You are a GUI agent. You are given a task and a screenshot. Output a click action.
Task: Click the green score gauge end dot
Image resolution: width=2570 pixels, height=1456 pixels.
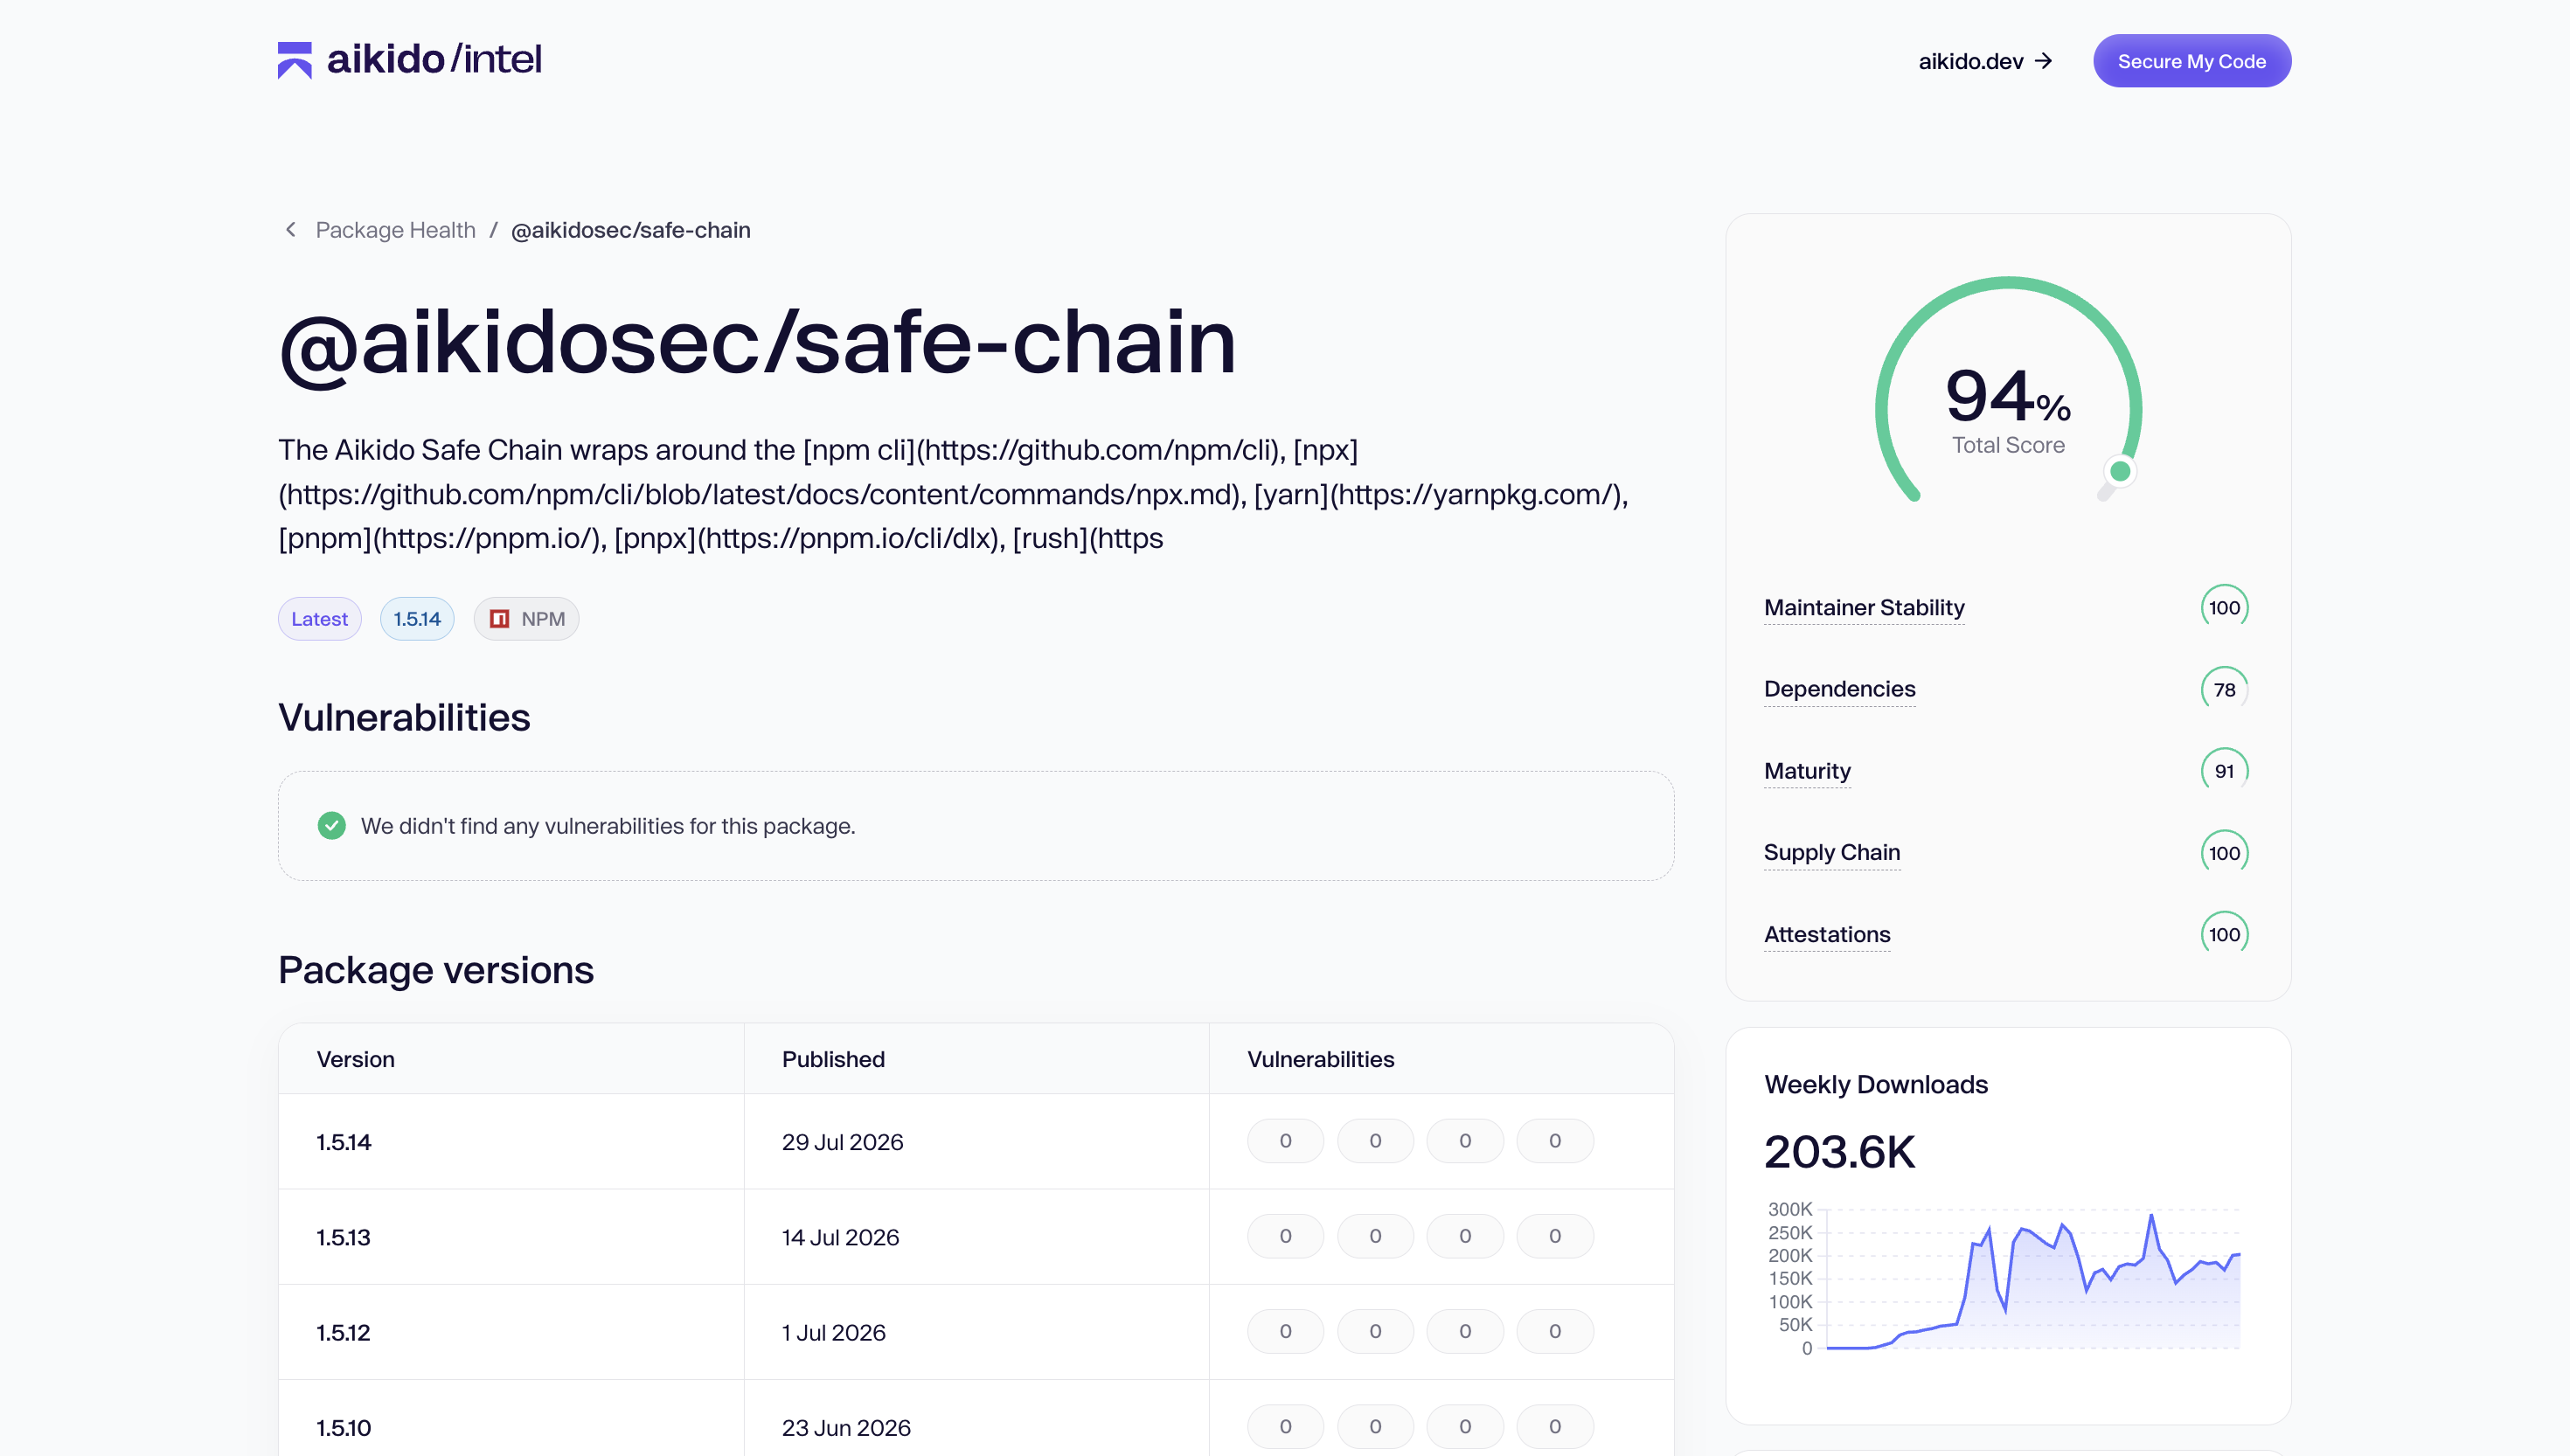point(2120,471)
